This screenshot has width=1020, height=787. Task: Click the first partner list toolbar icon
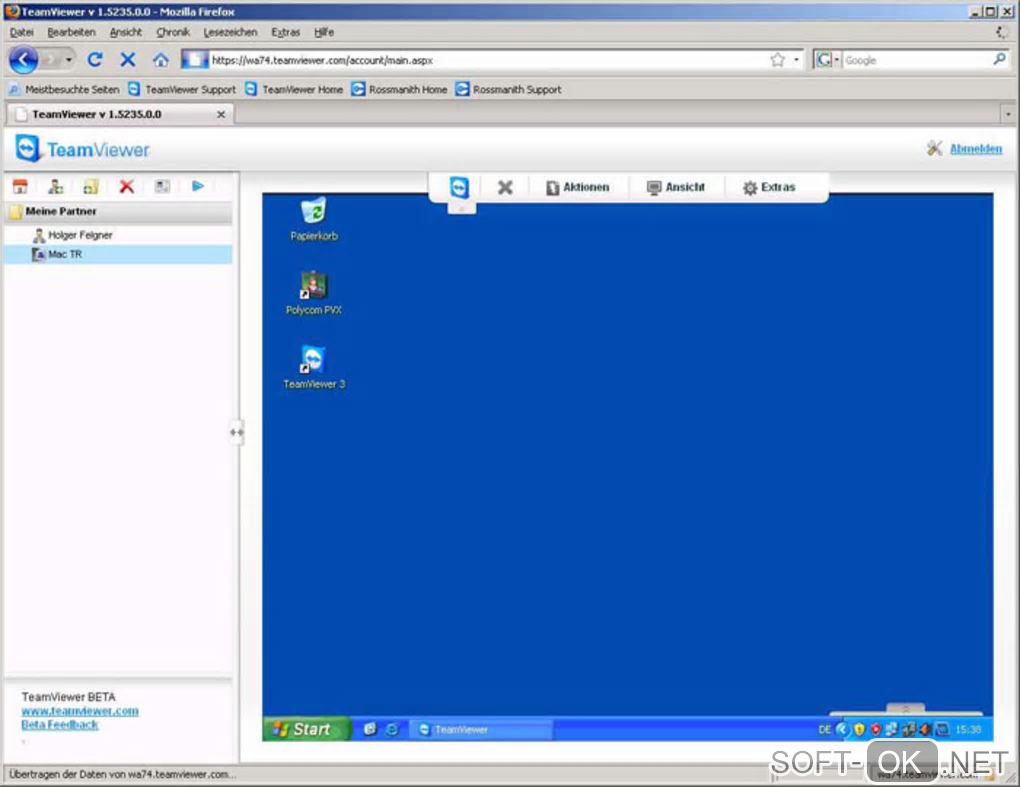click(x=20, y=187)
